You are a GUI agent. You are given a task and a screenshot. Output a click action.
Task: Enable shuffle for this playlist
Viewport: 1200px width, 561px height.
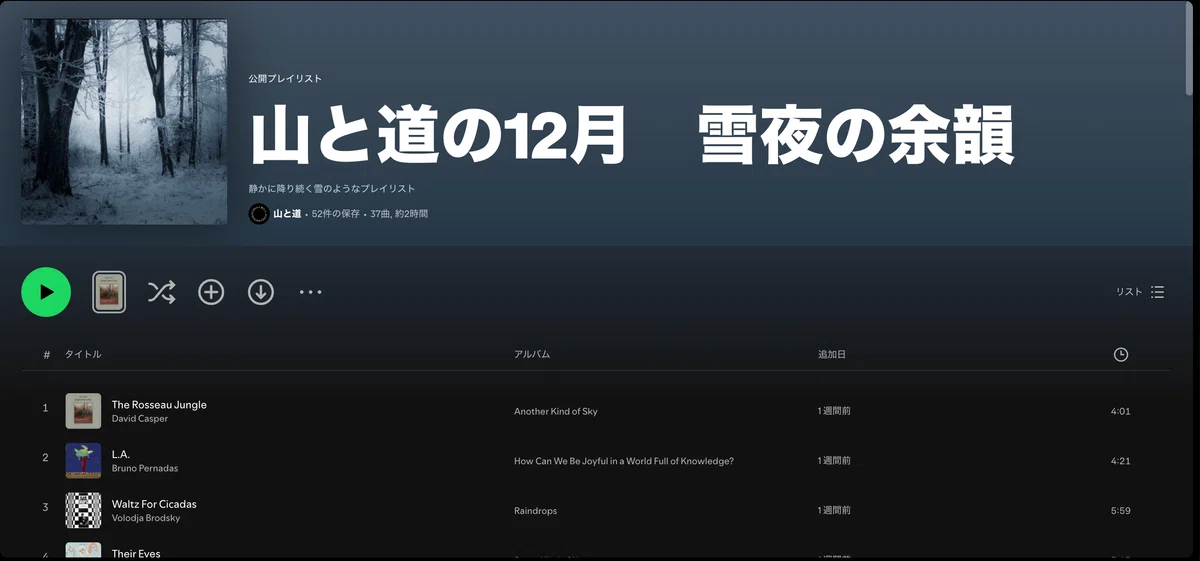tap(161, 292)
